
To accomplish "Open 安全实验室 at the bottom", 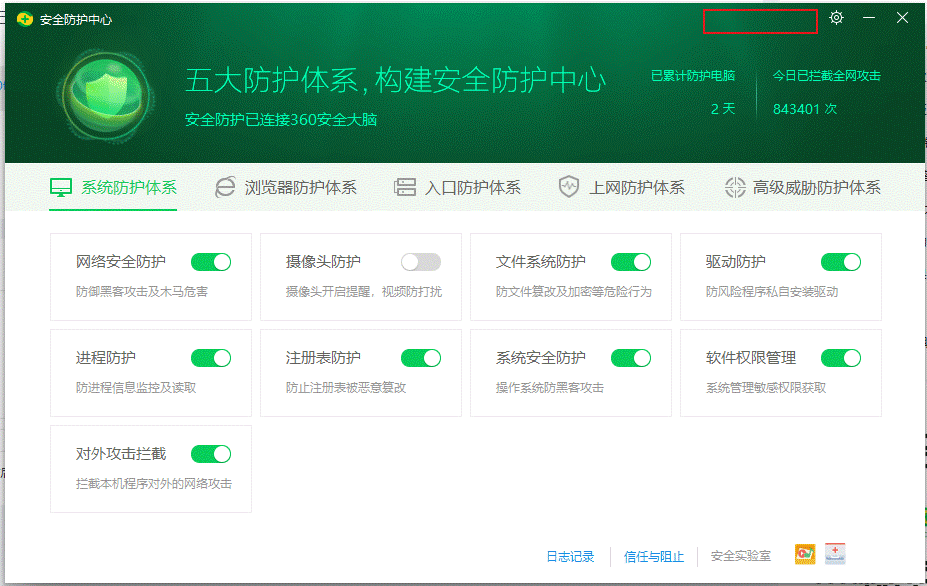I will [741, 556].
